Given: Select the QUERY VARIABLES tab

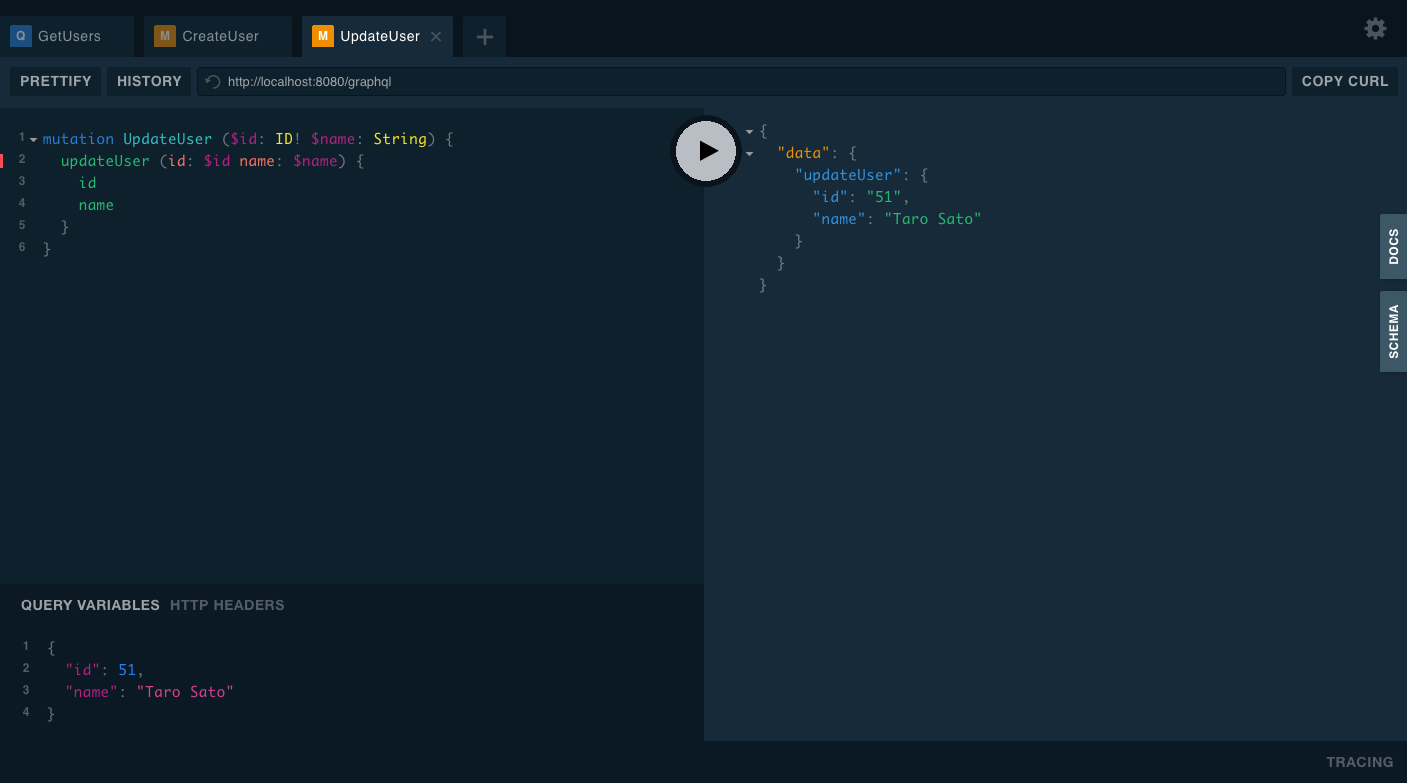Looking at the screenshot, I should [89, 605].
